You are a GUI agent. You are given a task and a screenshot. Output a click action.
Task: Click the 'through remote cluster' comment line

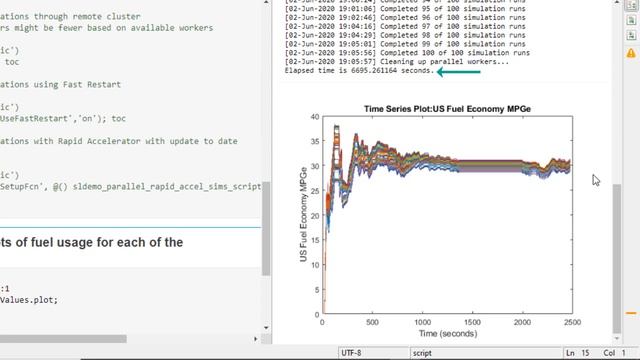tap(70, 16)
